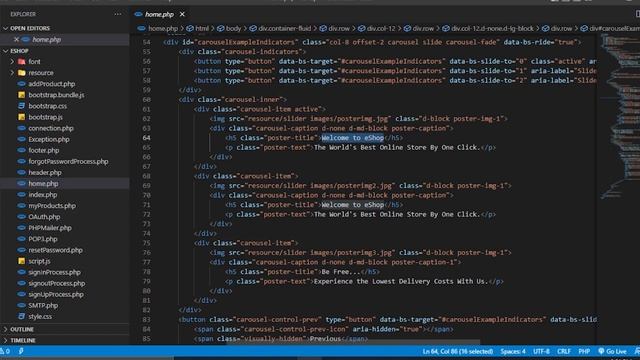The height and width of the screenshot is (360, 640).
Task: Open signUpProcess.php file
Action: tap(56, 294)
